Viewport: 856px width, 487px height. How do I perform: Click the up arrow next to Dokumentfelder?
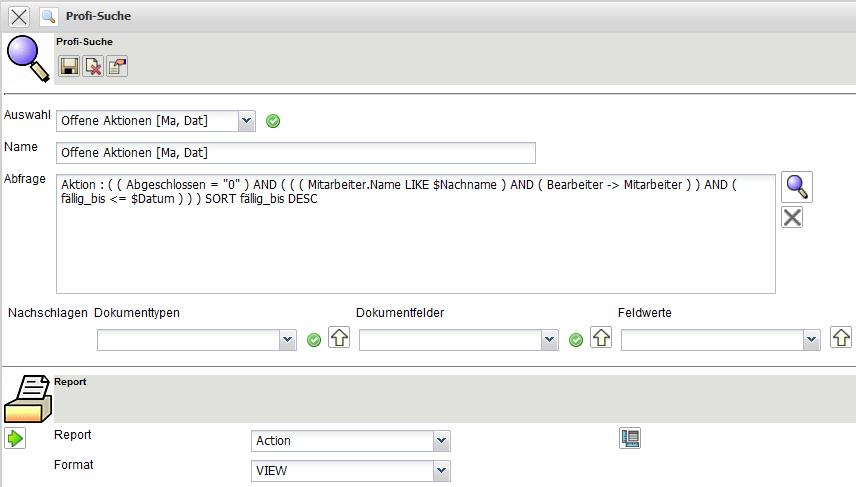click(x=601, y=338)
